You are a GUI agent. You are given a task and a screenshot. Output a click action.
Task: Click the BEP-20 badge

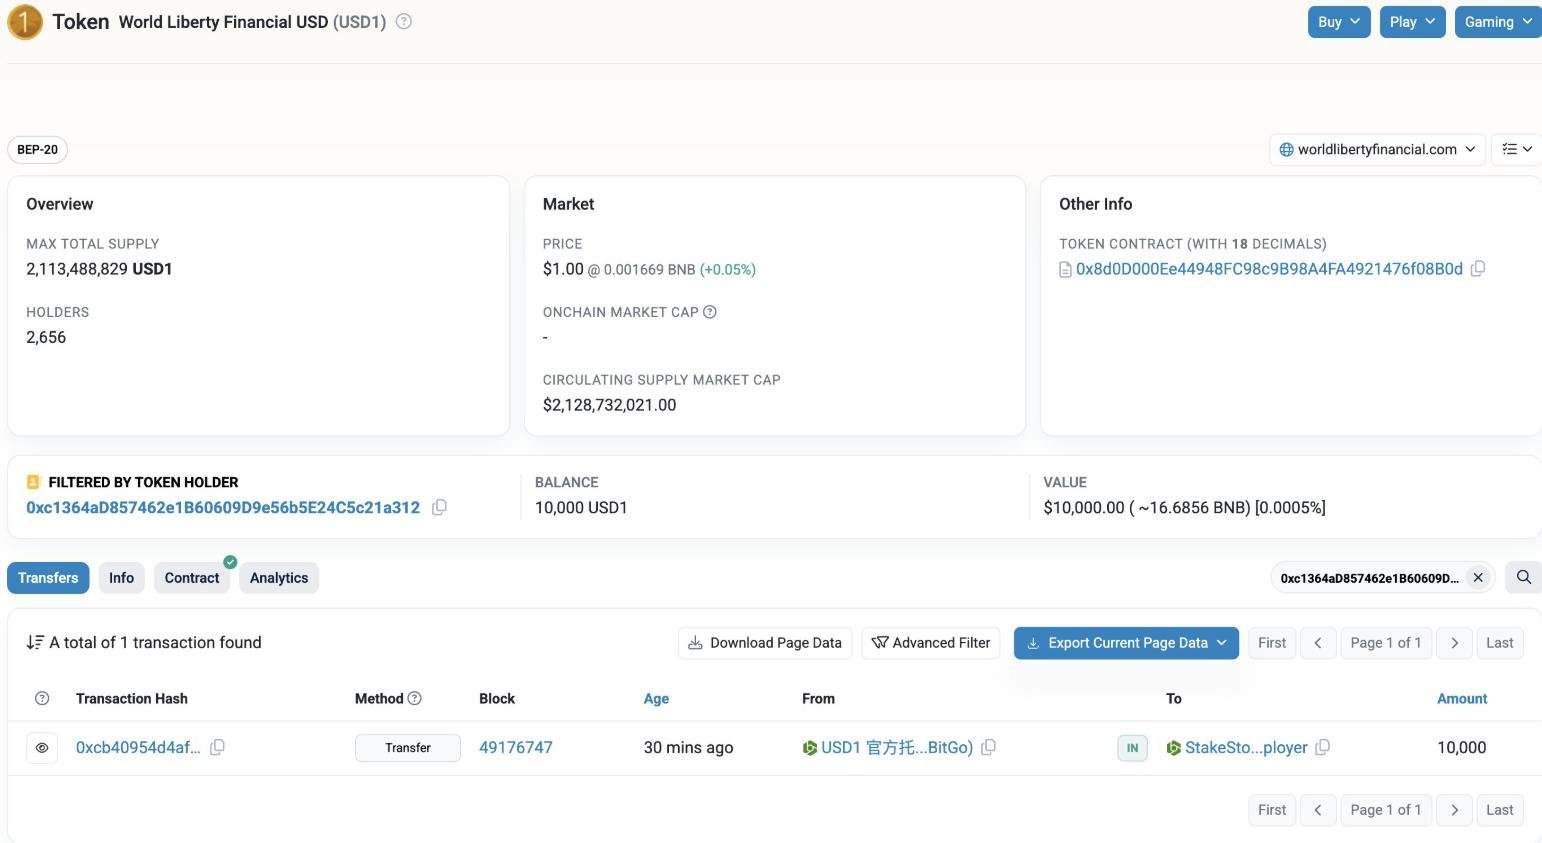click(37, 149)
